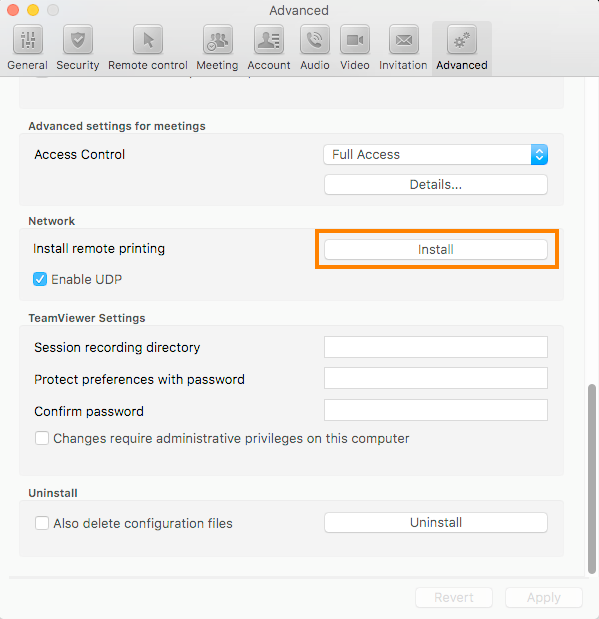Click Install for remote printing

[436, 249]
